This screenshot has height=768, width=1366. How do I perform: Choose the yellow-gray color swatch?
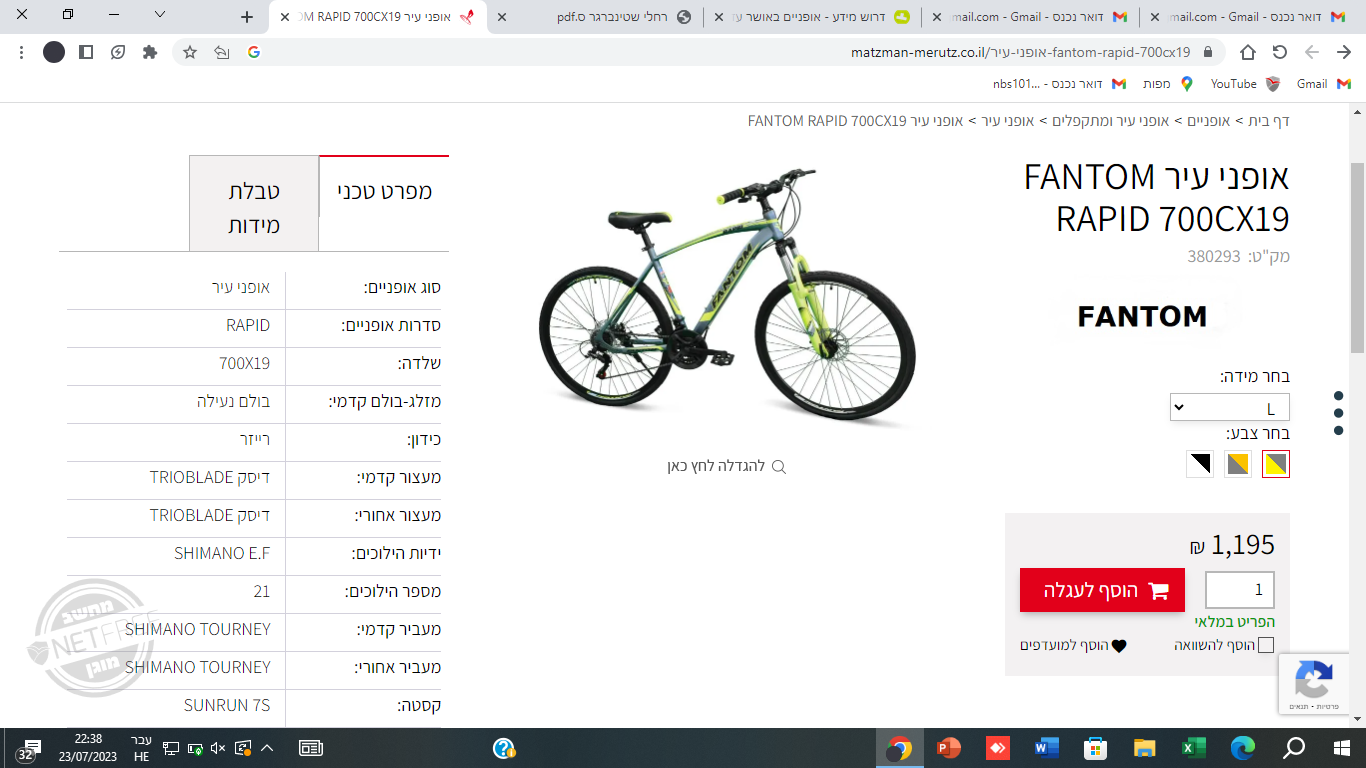click(x=1276, y=464)
